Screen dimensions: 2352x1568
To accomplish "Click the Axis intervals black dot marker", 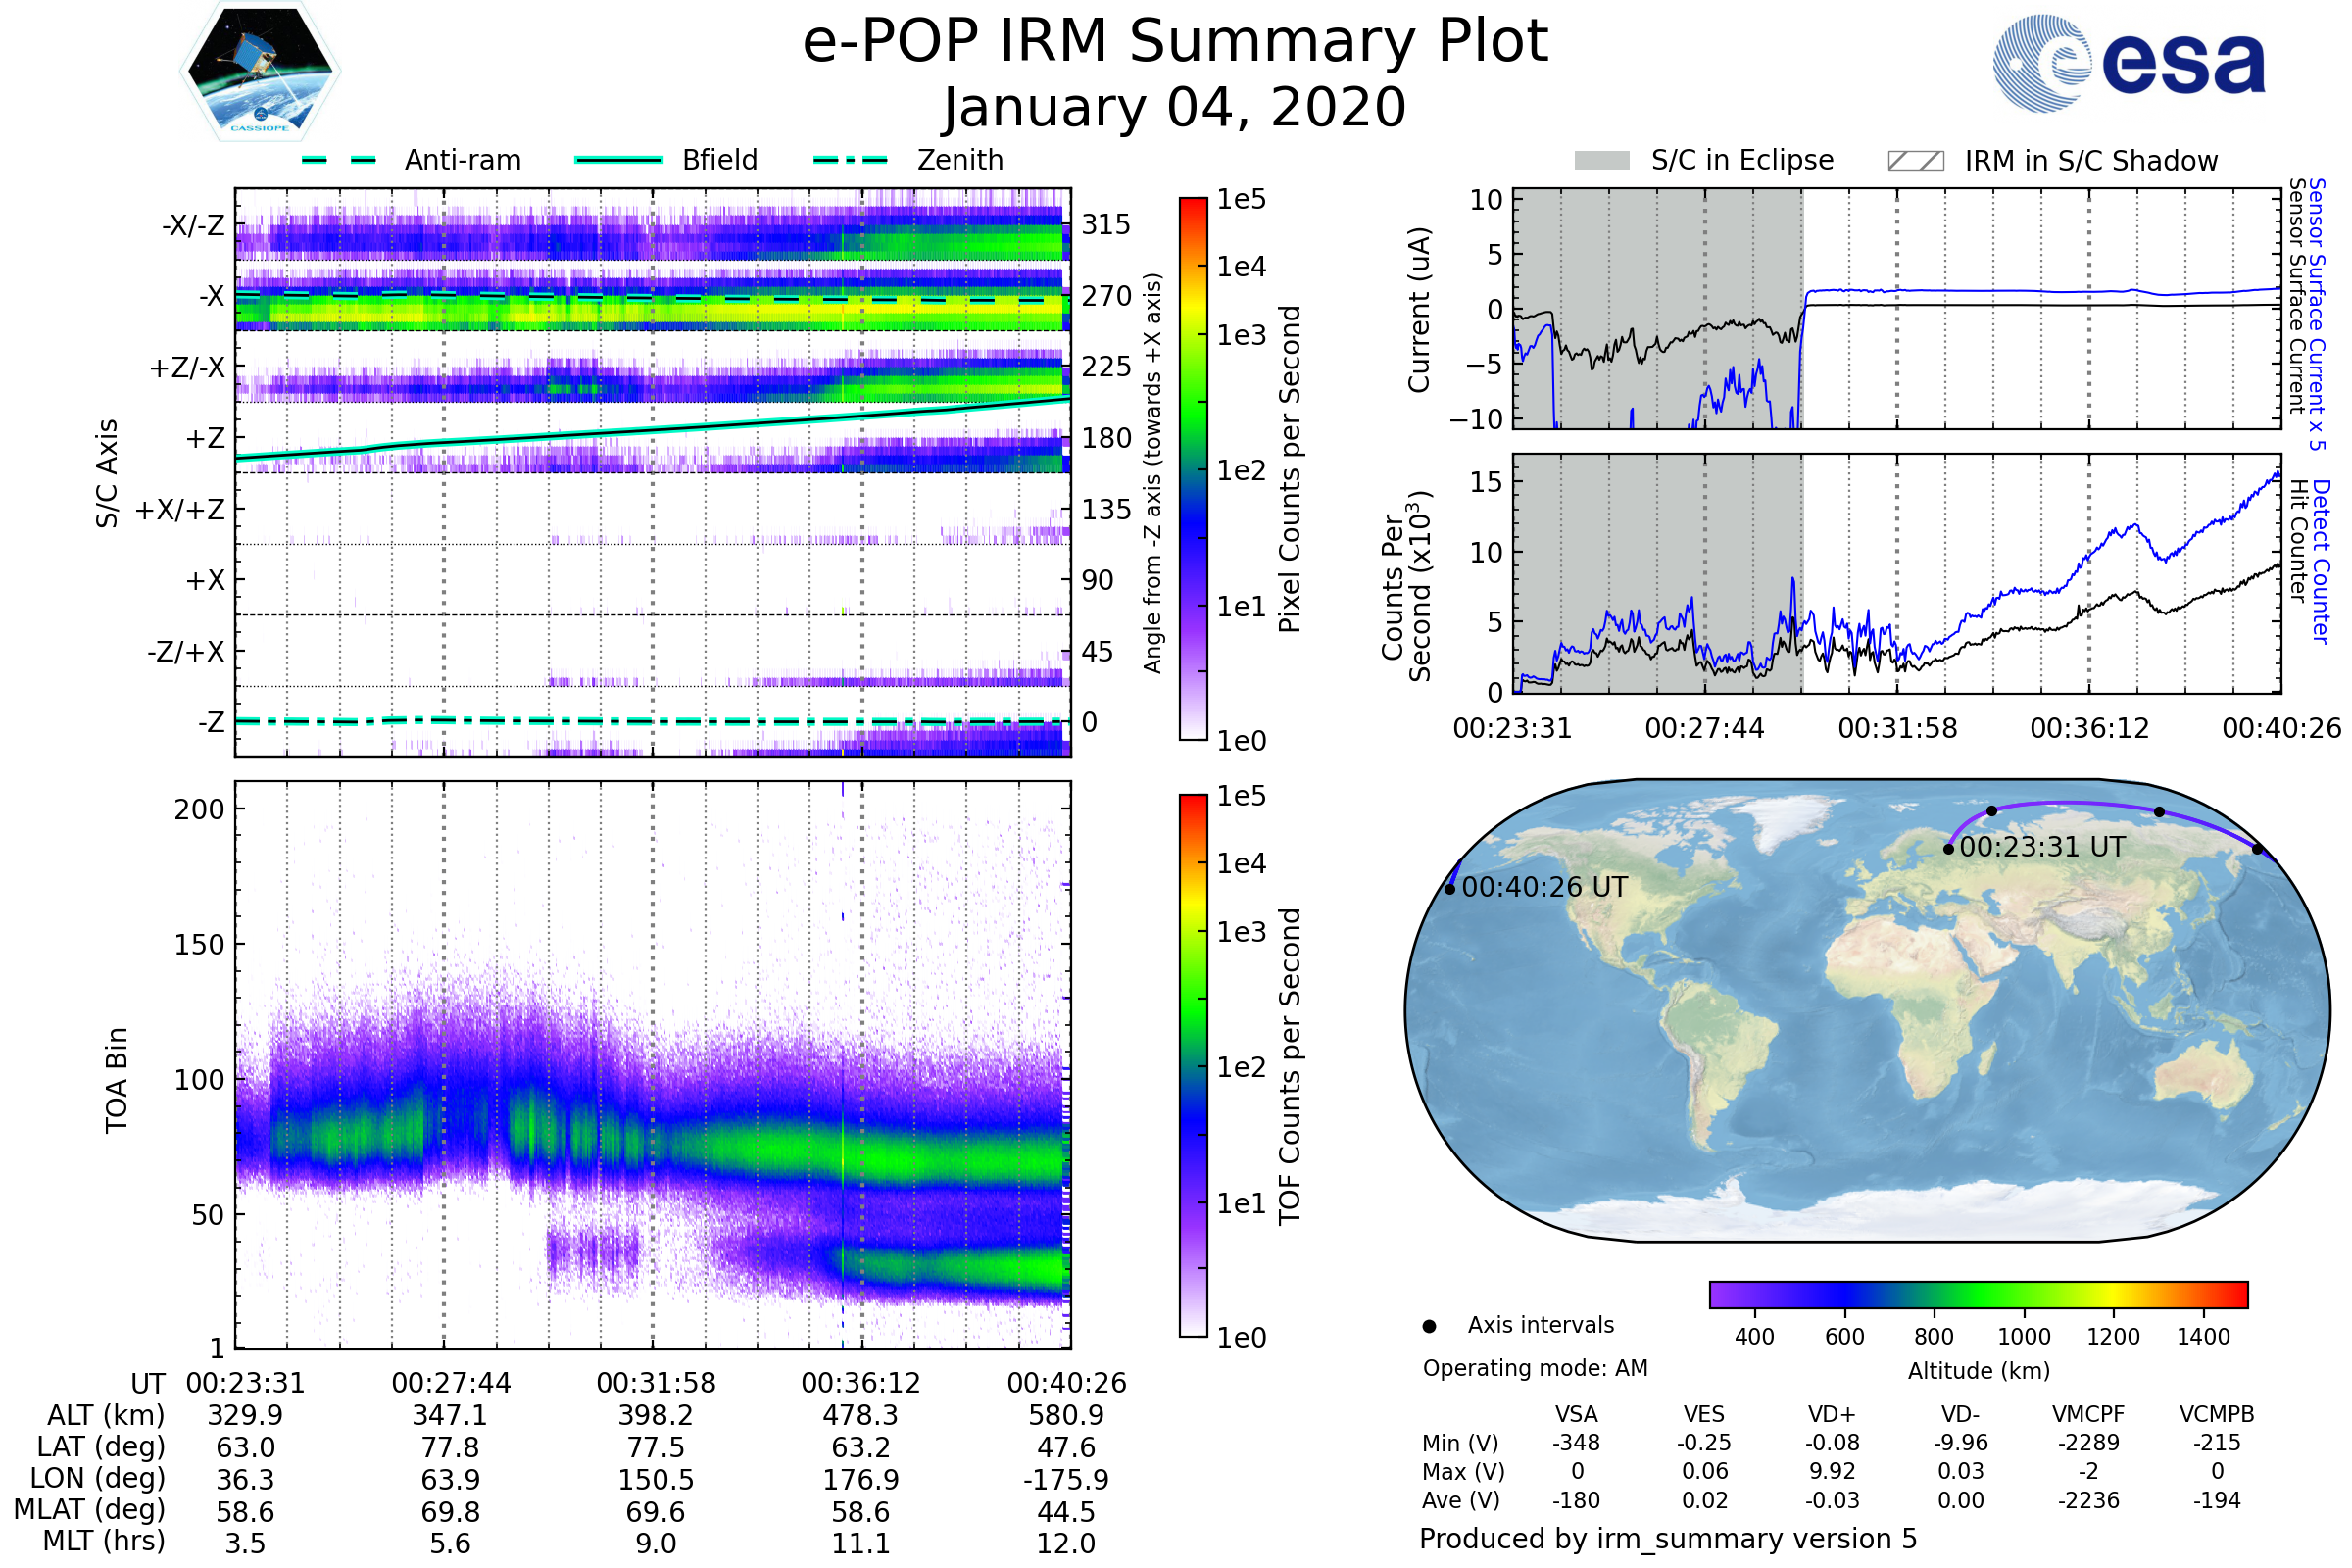I will pyautogui.click(x=1429, y=1327).
